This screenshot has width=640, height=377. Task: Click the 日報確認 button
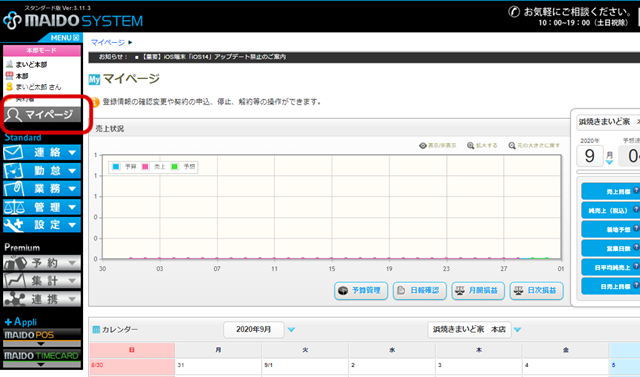420,291
